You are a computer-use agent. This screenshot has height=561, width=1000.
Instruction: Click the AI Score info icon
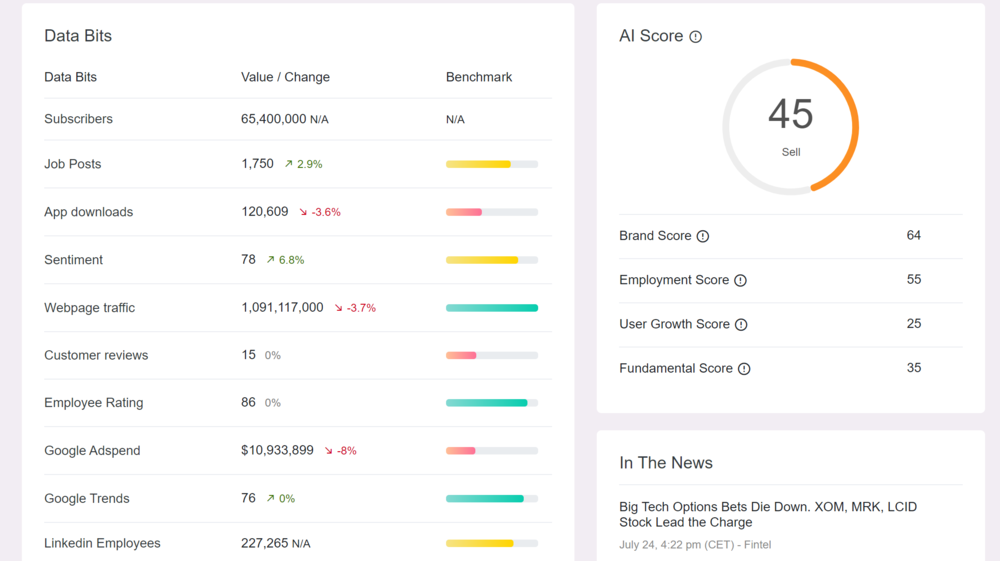coord(696,37)
